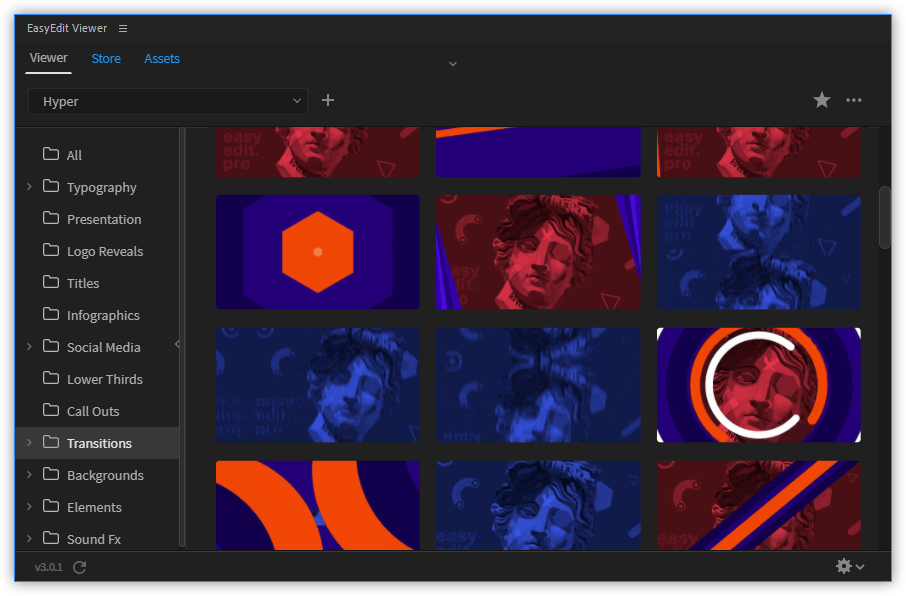The width and height of the screenshot is (906, 596).
Task: Select the Sound Fx category label
Action: point(94,539)
